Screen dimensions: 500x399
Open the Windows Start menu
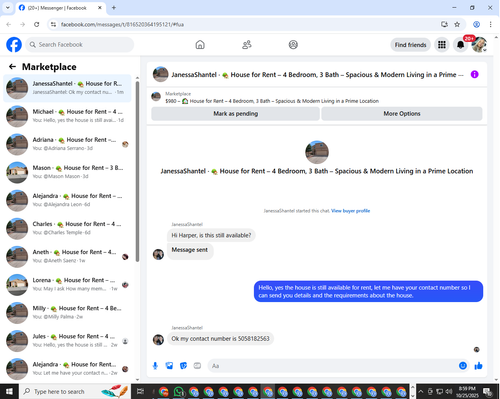coord(9,391)
